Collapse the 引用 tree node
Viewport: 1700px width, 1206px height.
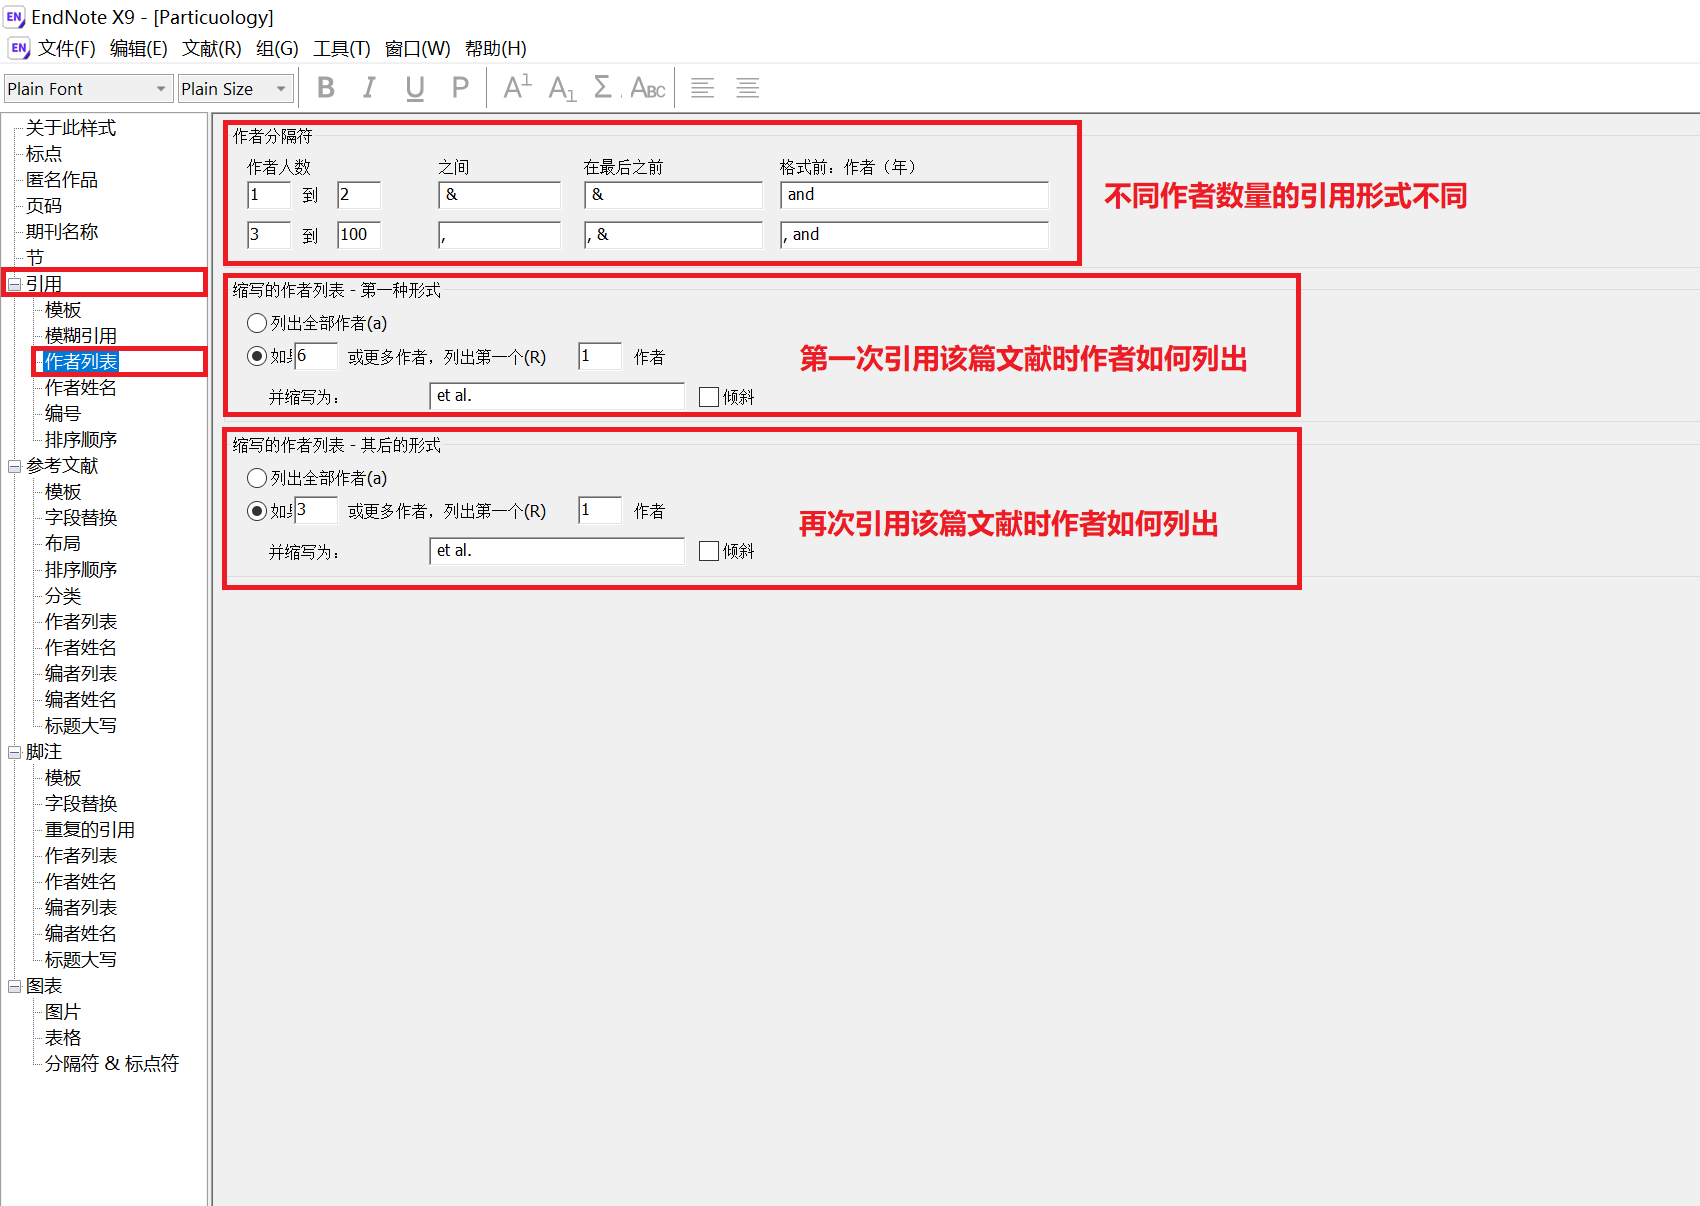tap(15, 284)
